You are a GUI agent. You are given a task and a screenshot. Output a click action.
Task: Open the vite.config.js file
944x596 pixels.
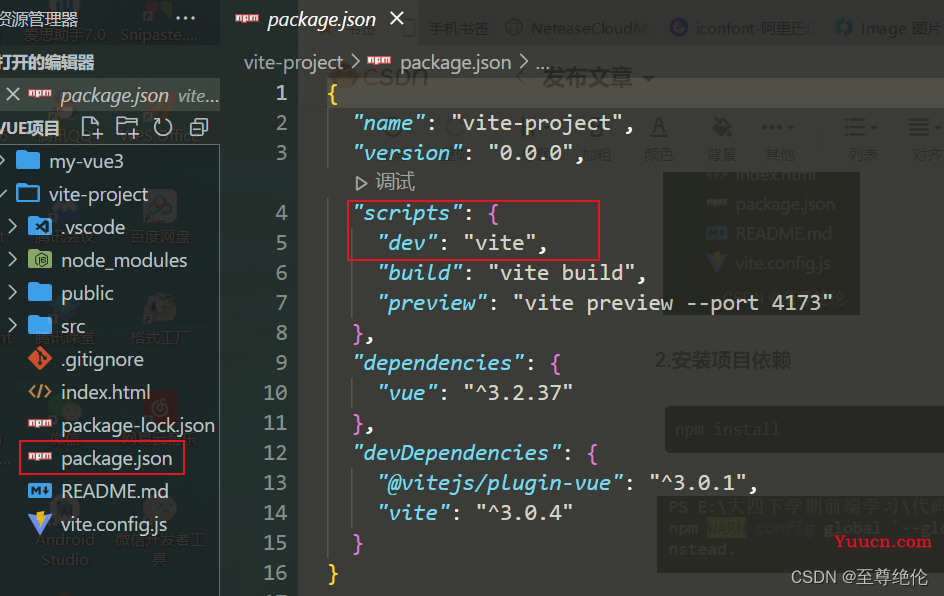[x=114, y=524]
